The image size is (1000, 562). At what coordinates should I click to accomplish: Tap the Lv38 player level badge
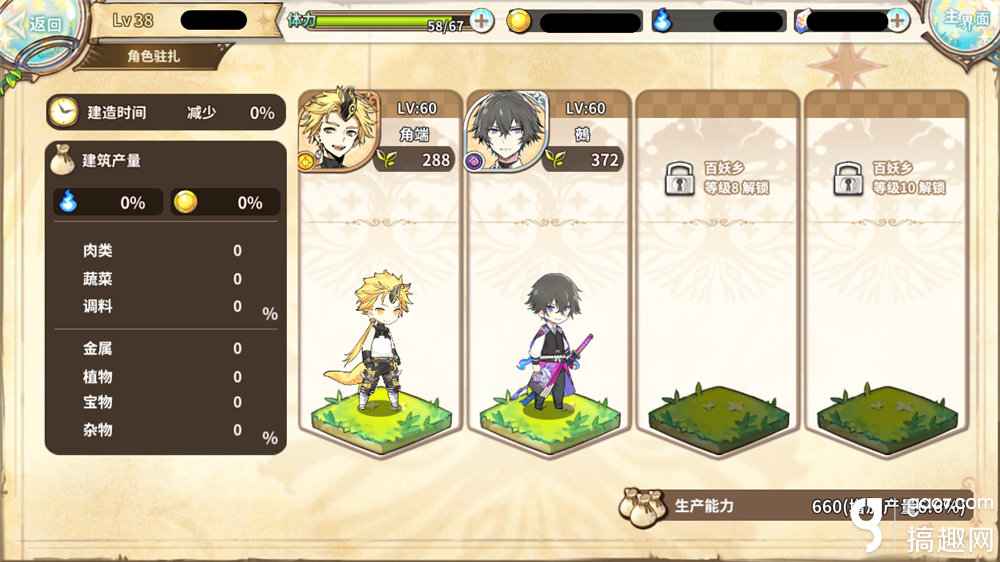[x=133, y=20]
